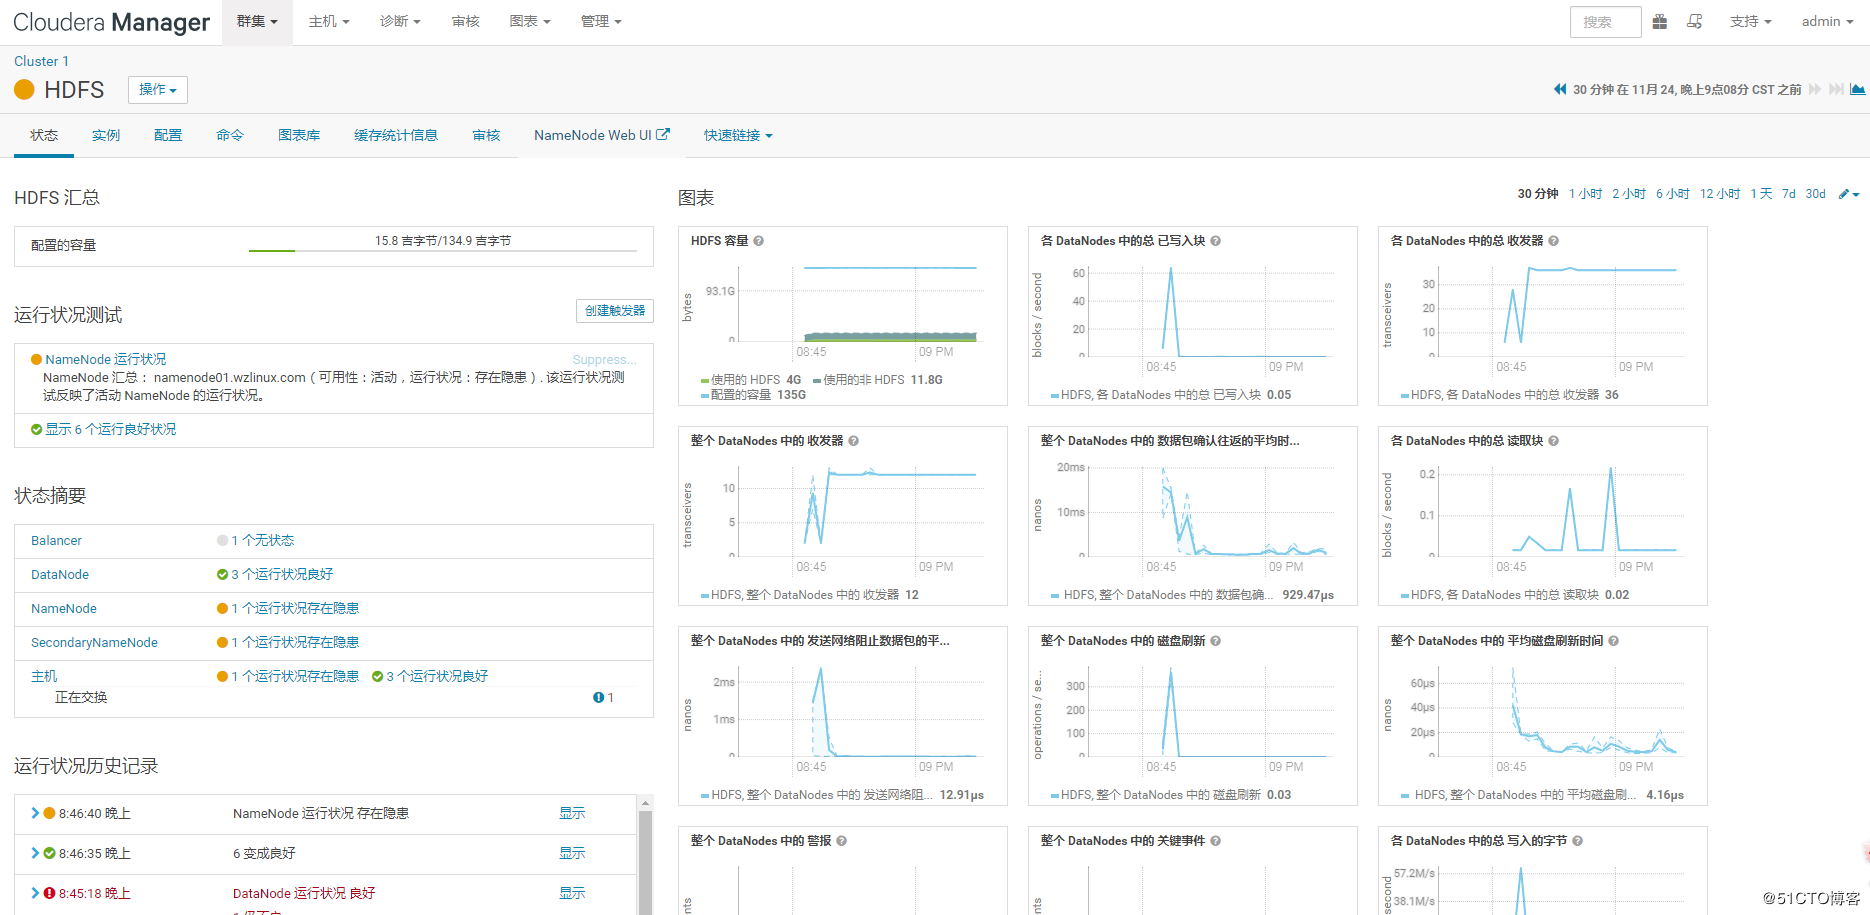Step the time range back with the rewind arrows
This screenshot has height=915, width=1870.
click(1560, 89)
